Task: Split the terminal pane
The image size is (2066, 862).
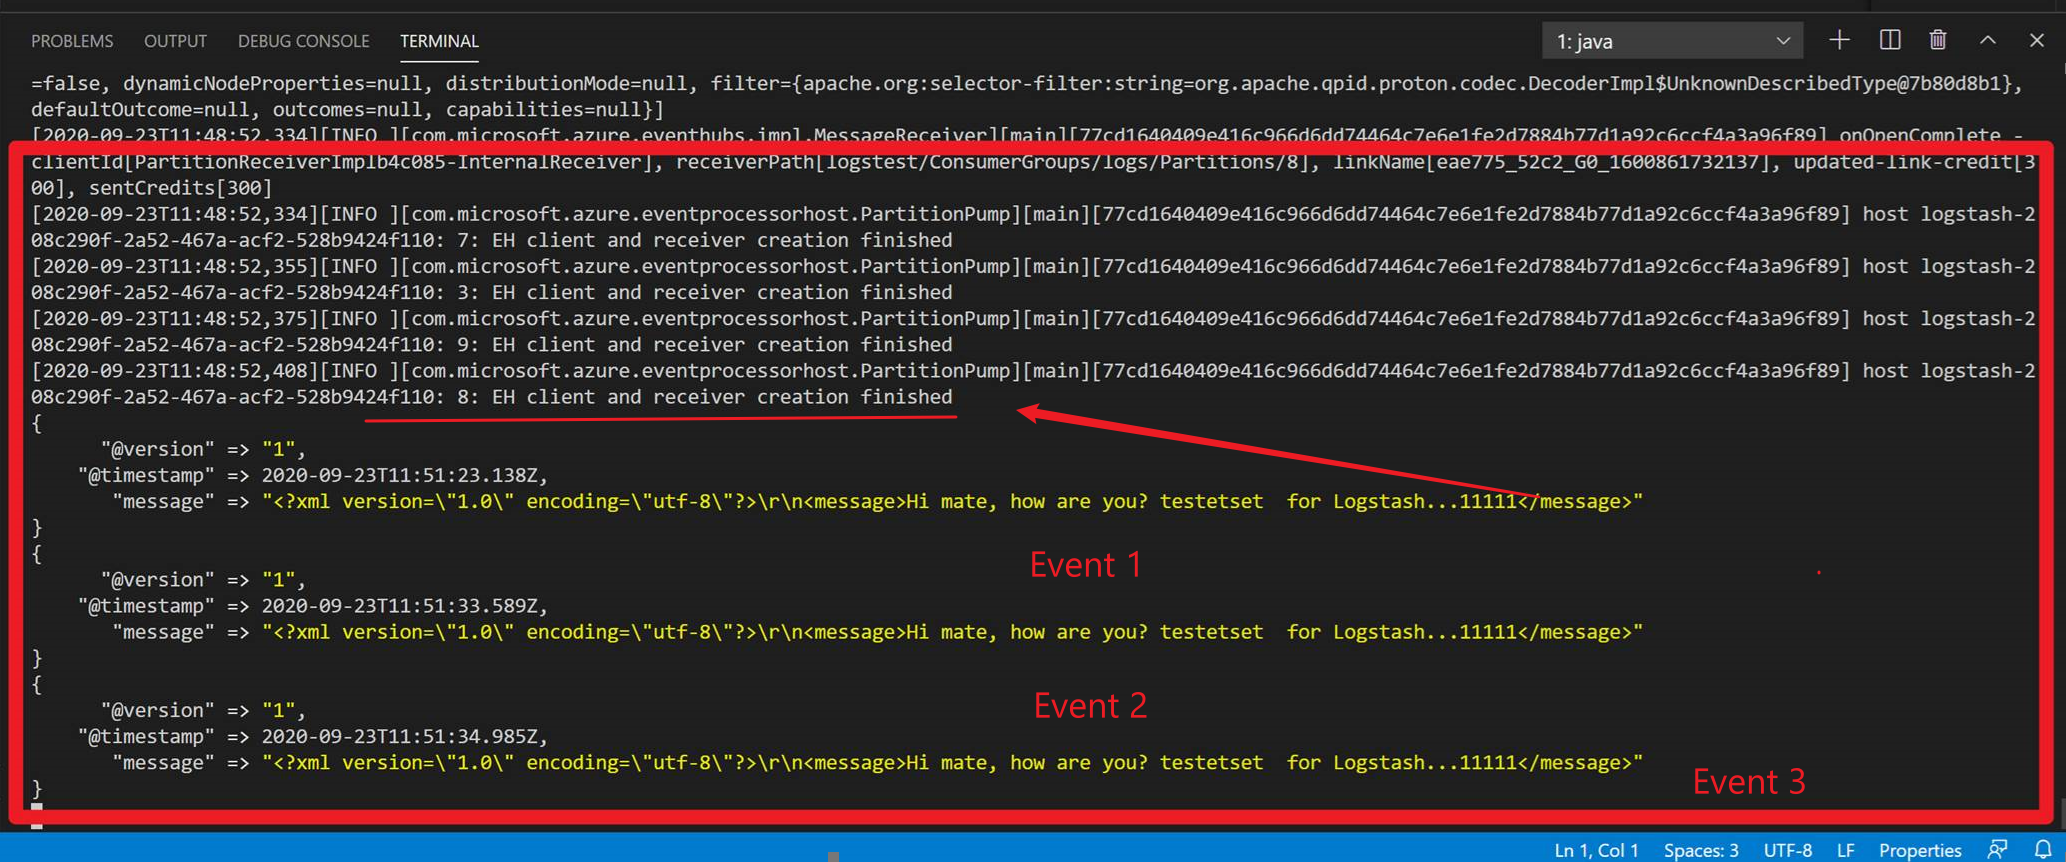Action: coord(1889,40)
